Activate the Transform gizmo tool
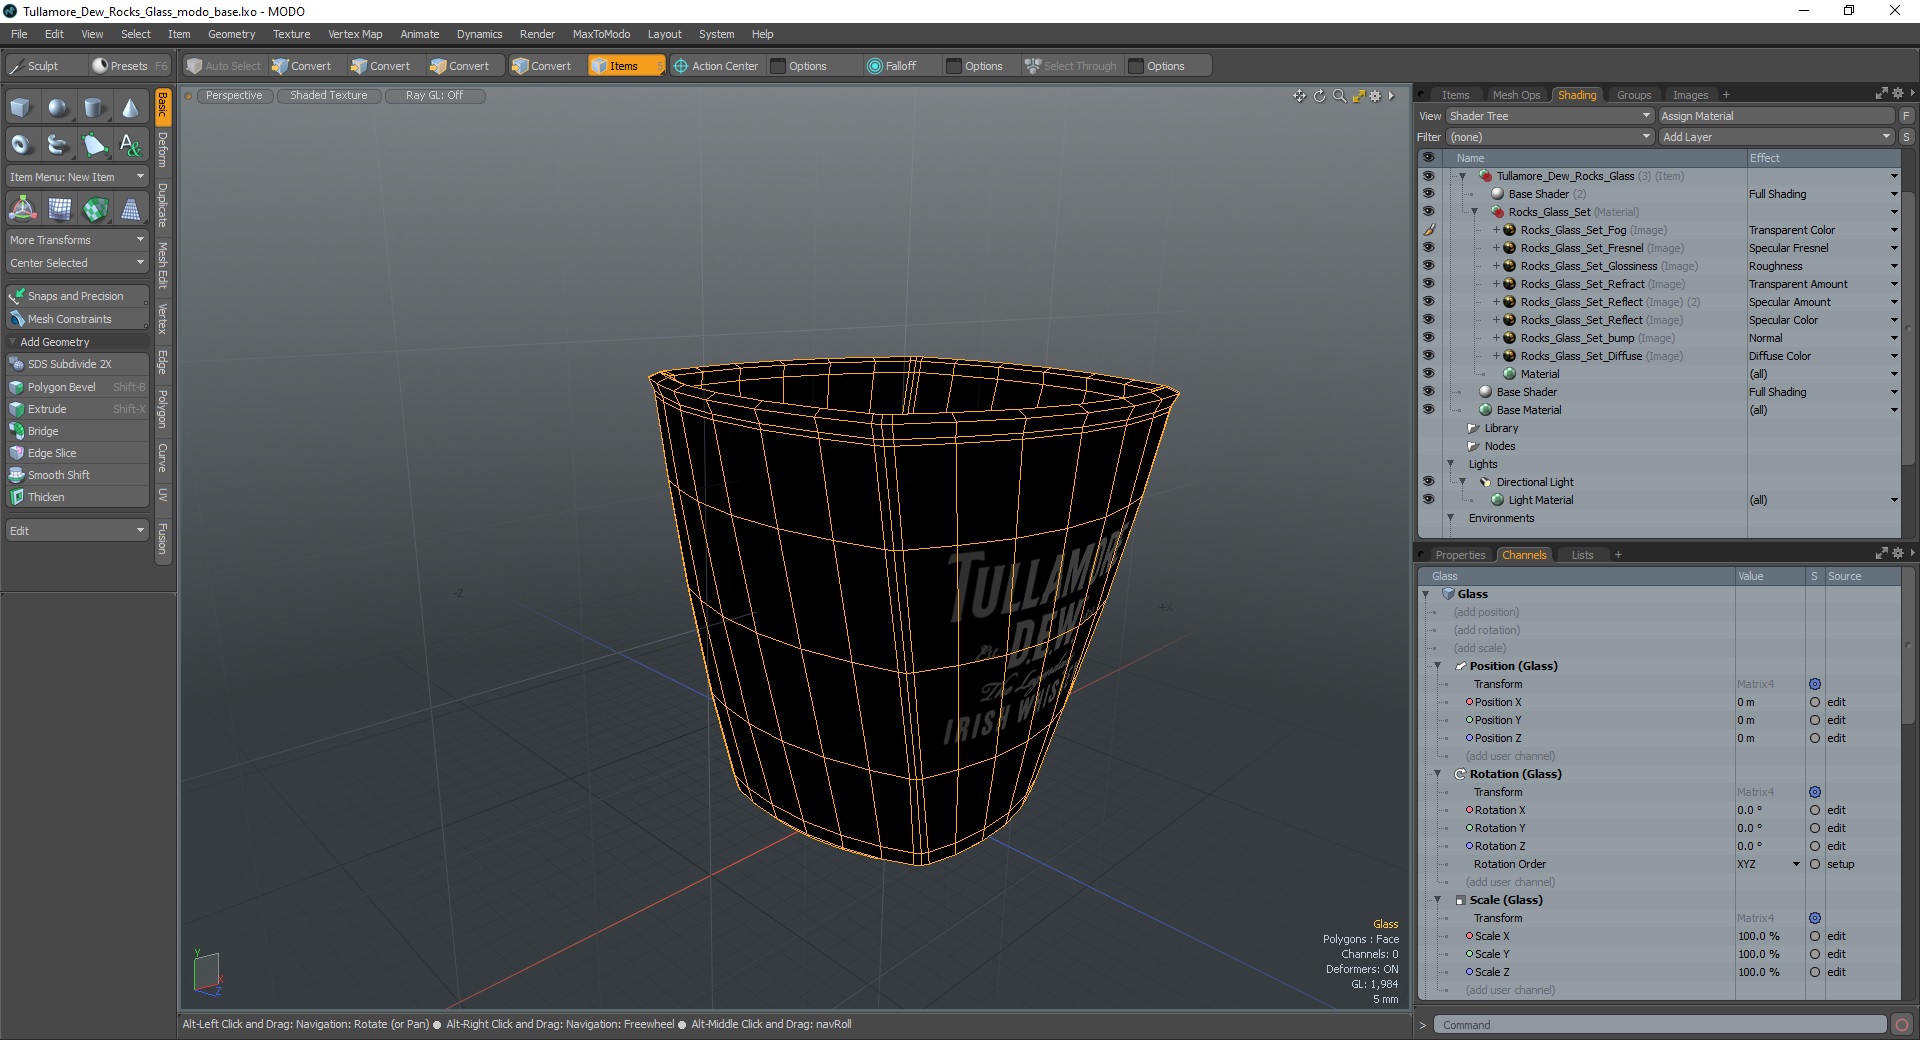Viewport: 1920px width, 1040px height. coord(22,209)
